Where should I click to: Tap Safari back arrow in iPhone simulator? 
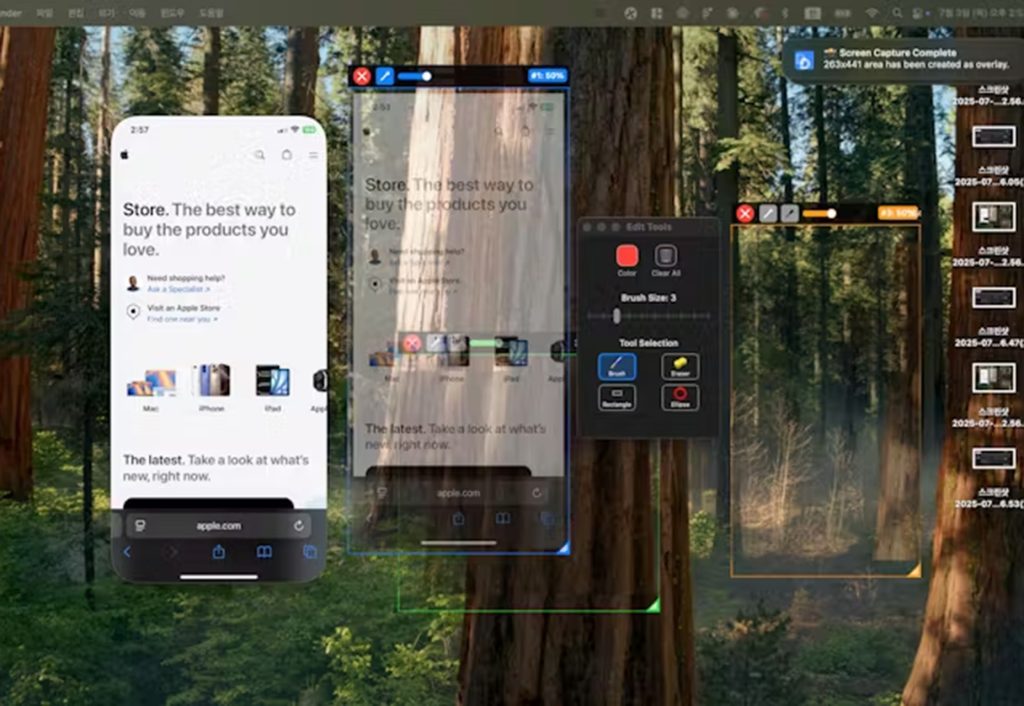point(127,553)
